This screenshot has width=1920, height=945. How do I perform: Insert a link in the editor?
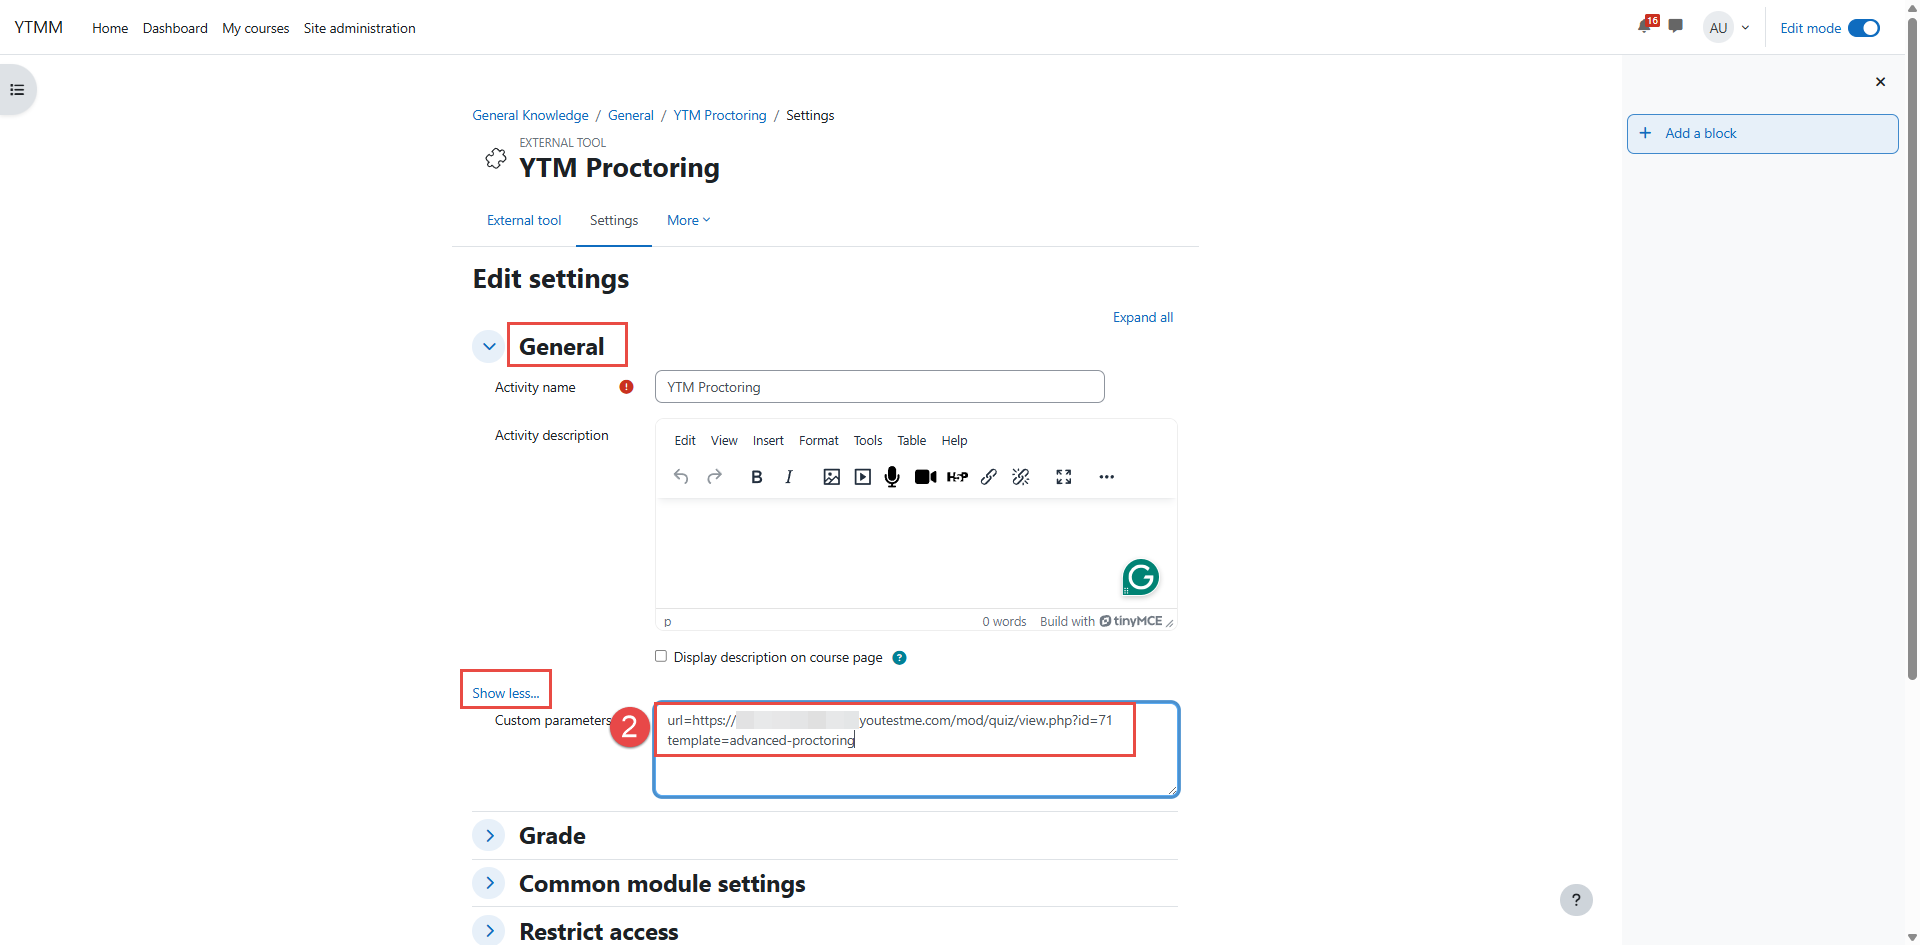pyautogui.click(x=989, y=477)
